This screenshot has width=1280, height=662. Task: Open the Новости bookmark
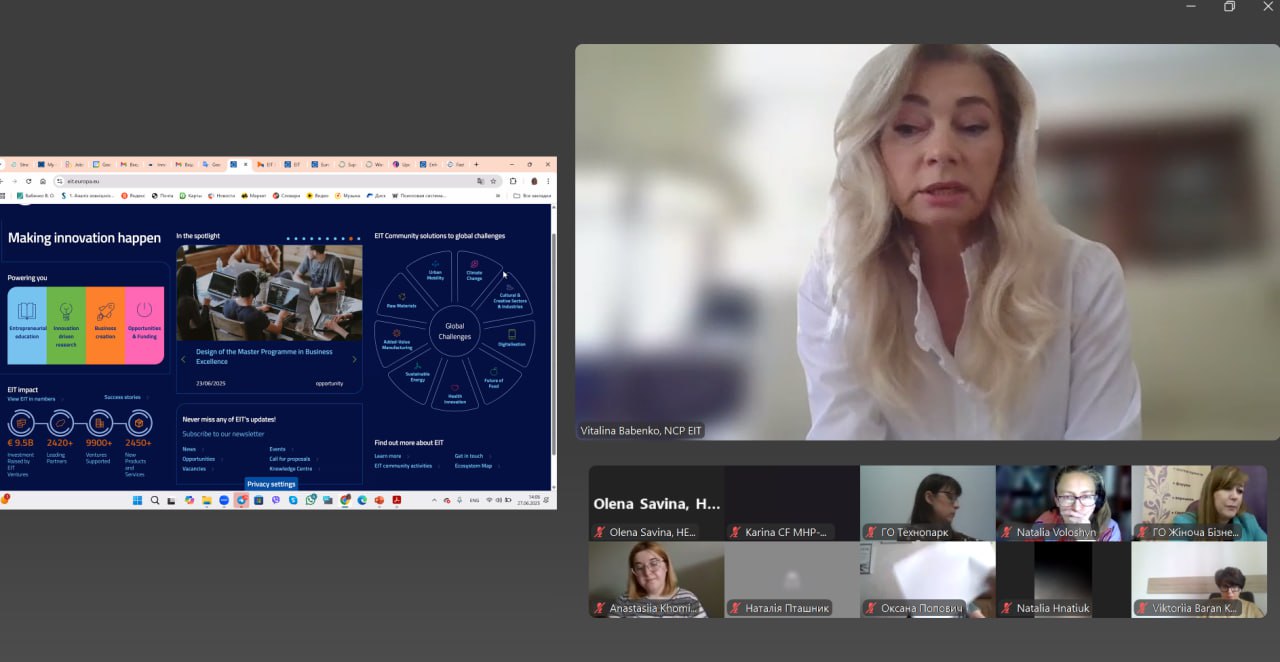pyautogui.click(x=221, y=195)
